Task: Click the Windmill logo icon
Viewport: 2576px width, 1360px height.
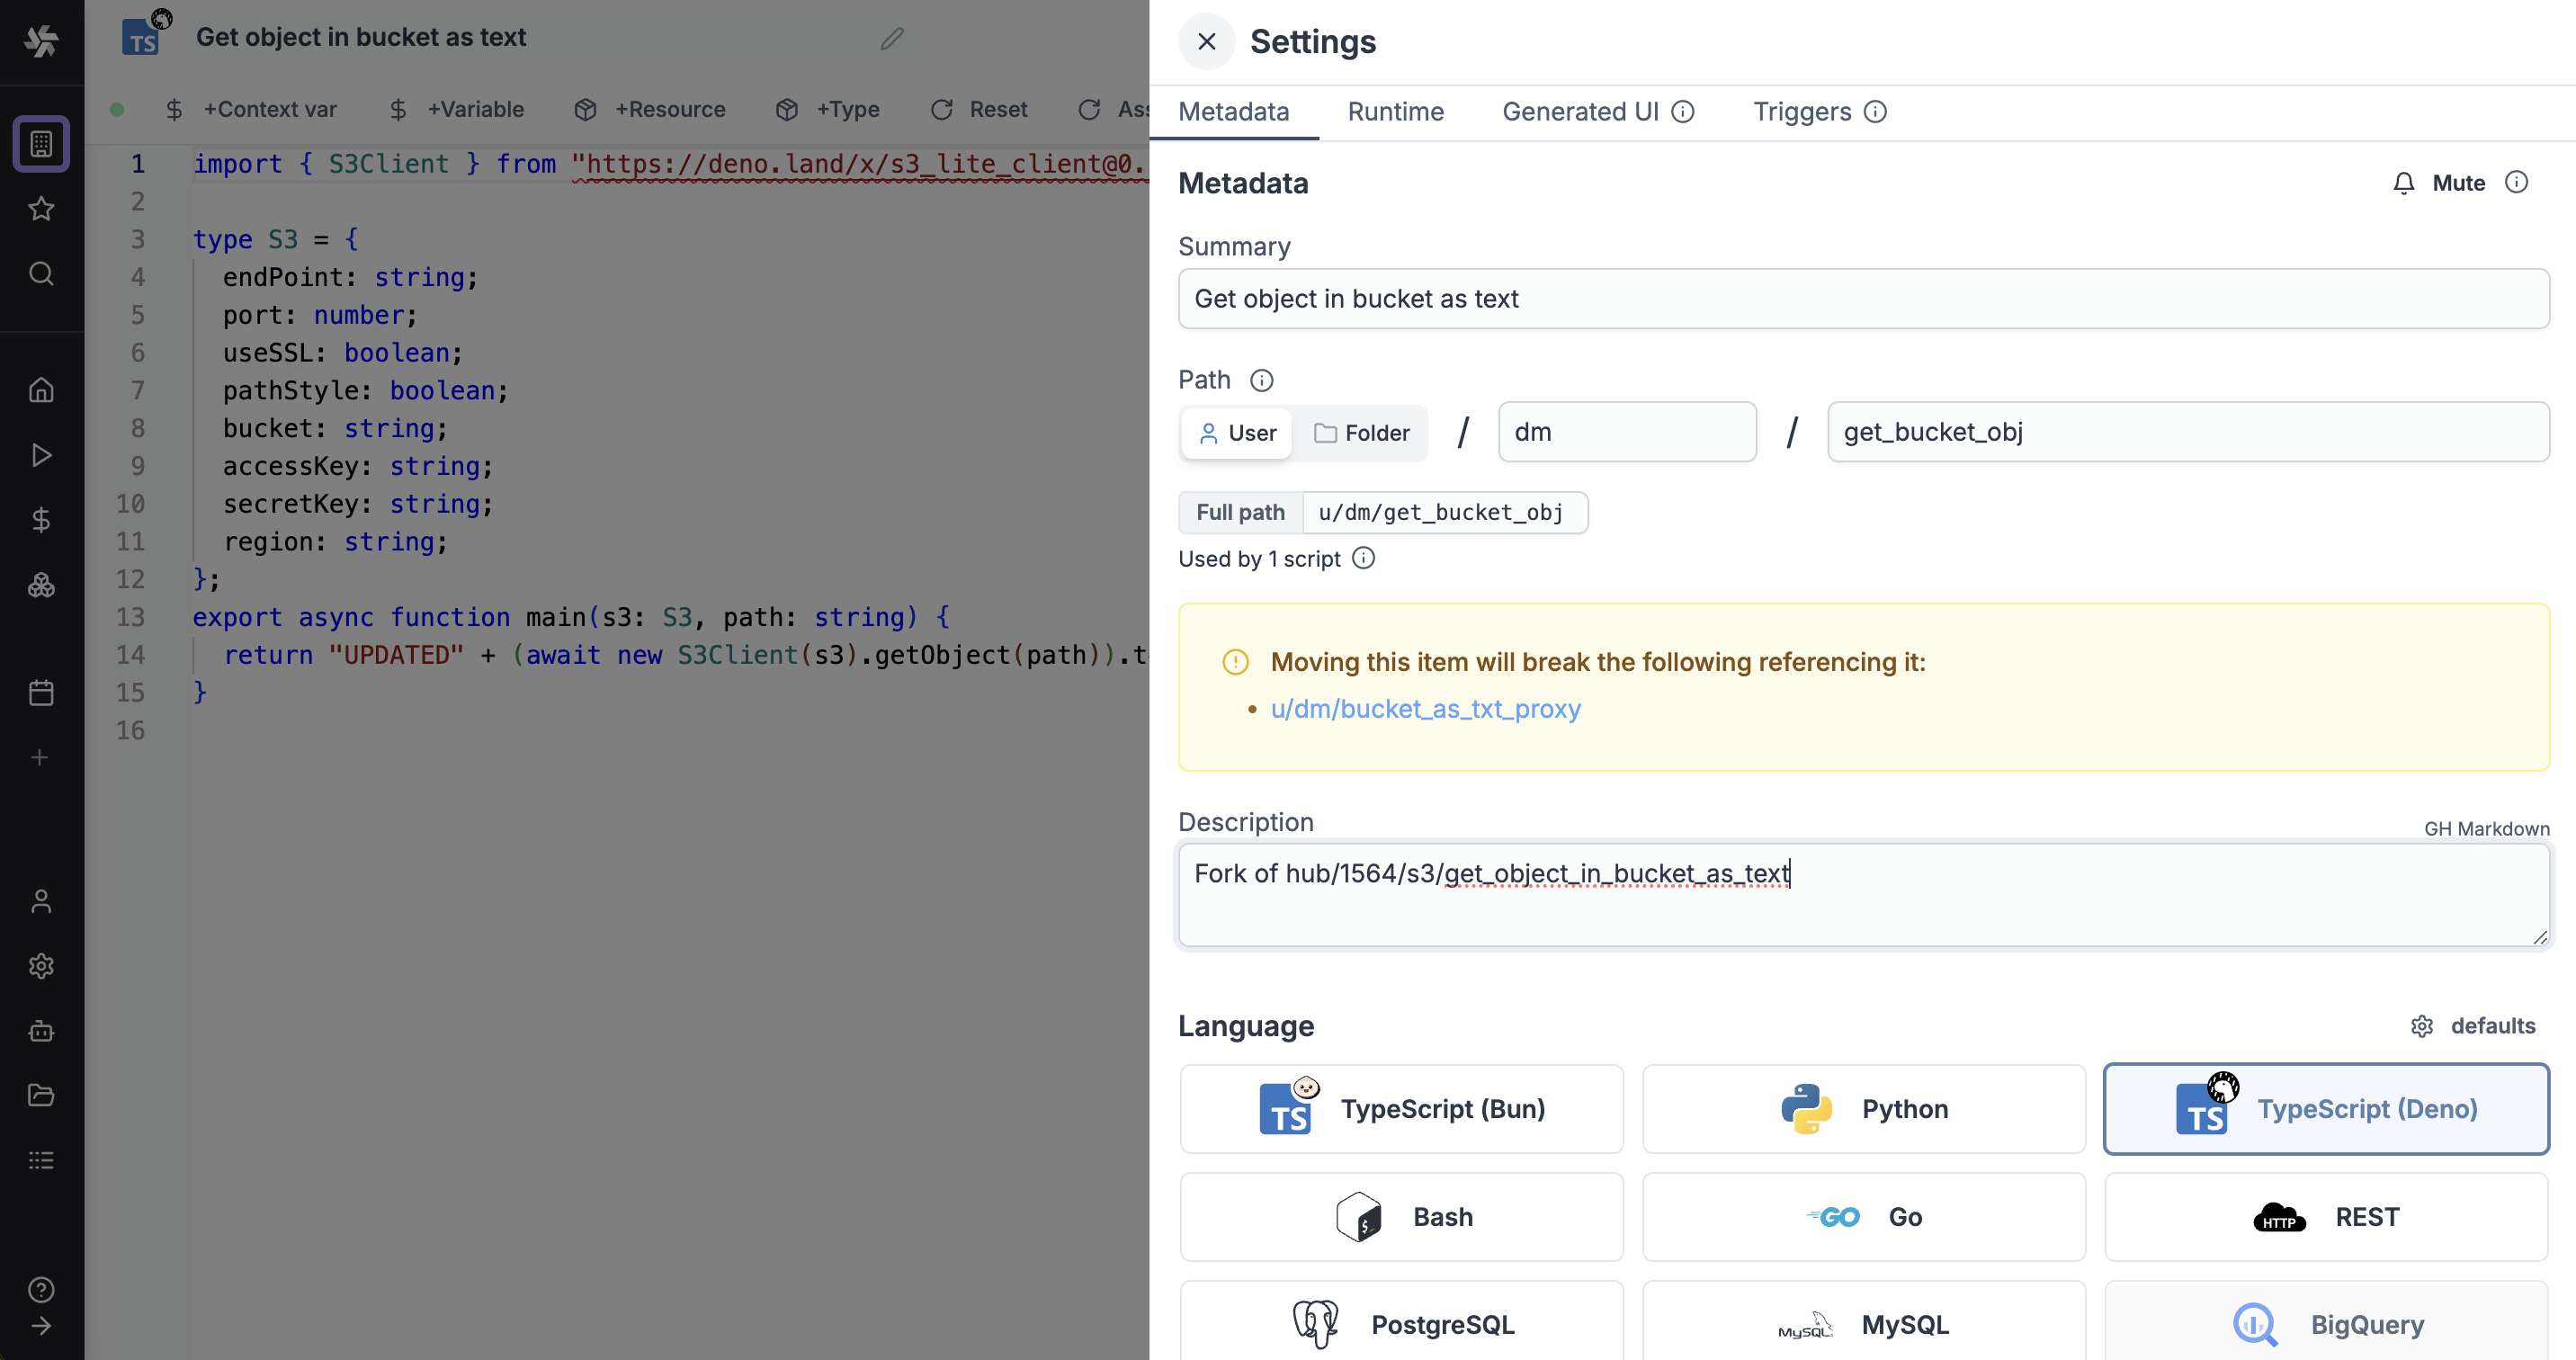Action: [41, 41]
